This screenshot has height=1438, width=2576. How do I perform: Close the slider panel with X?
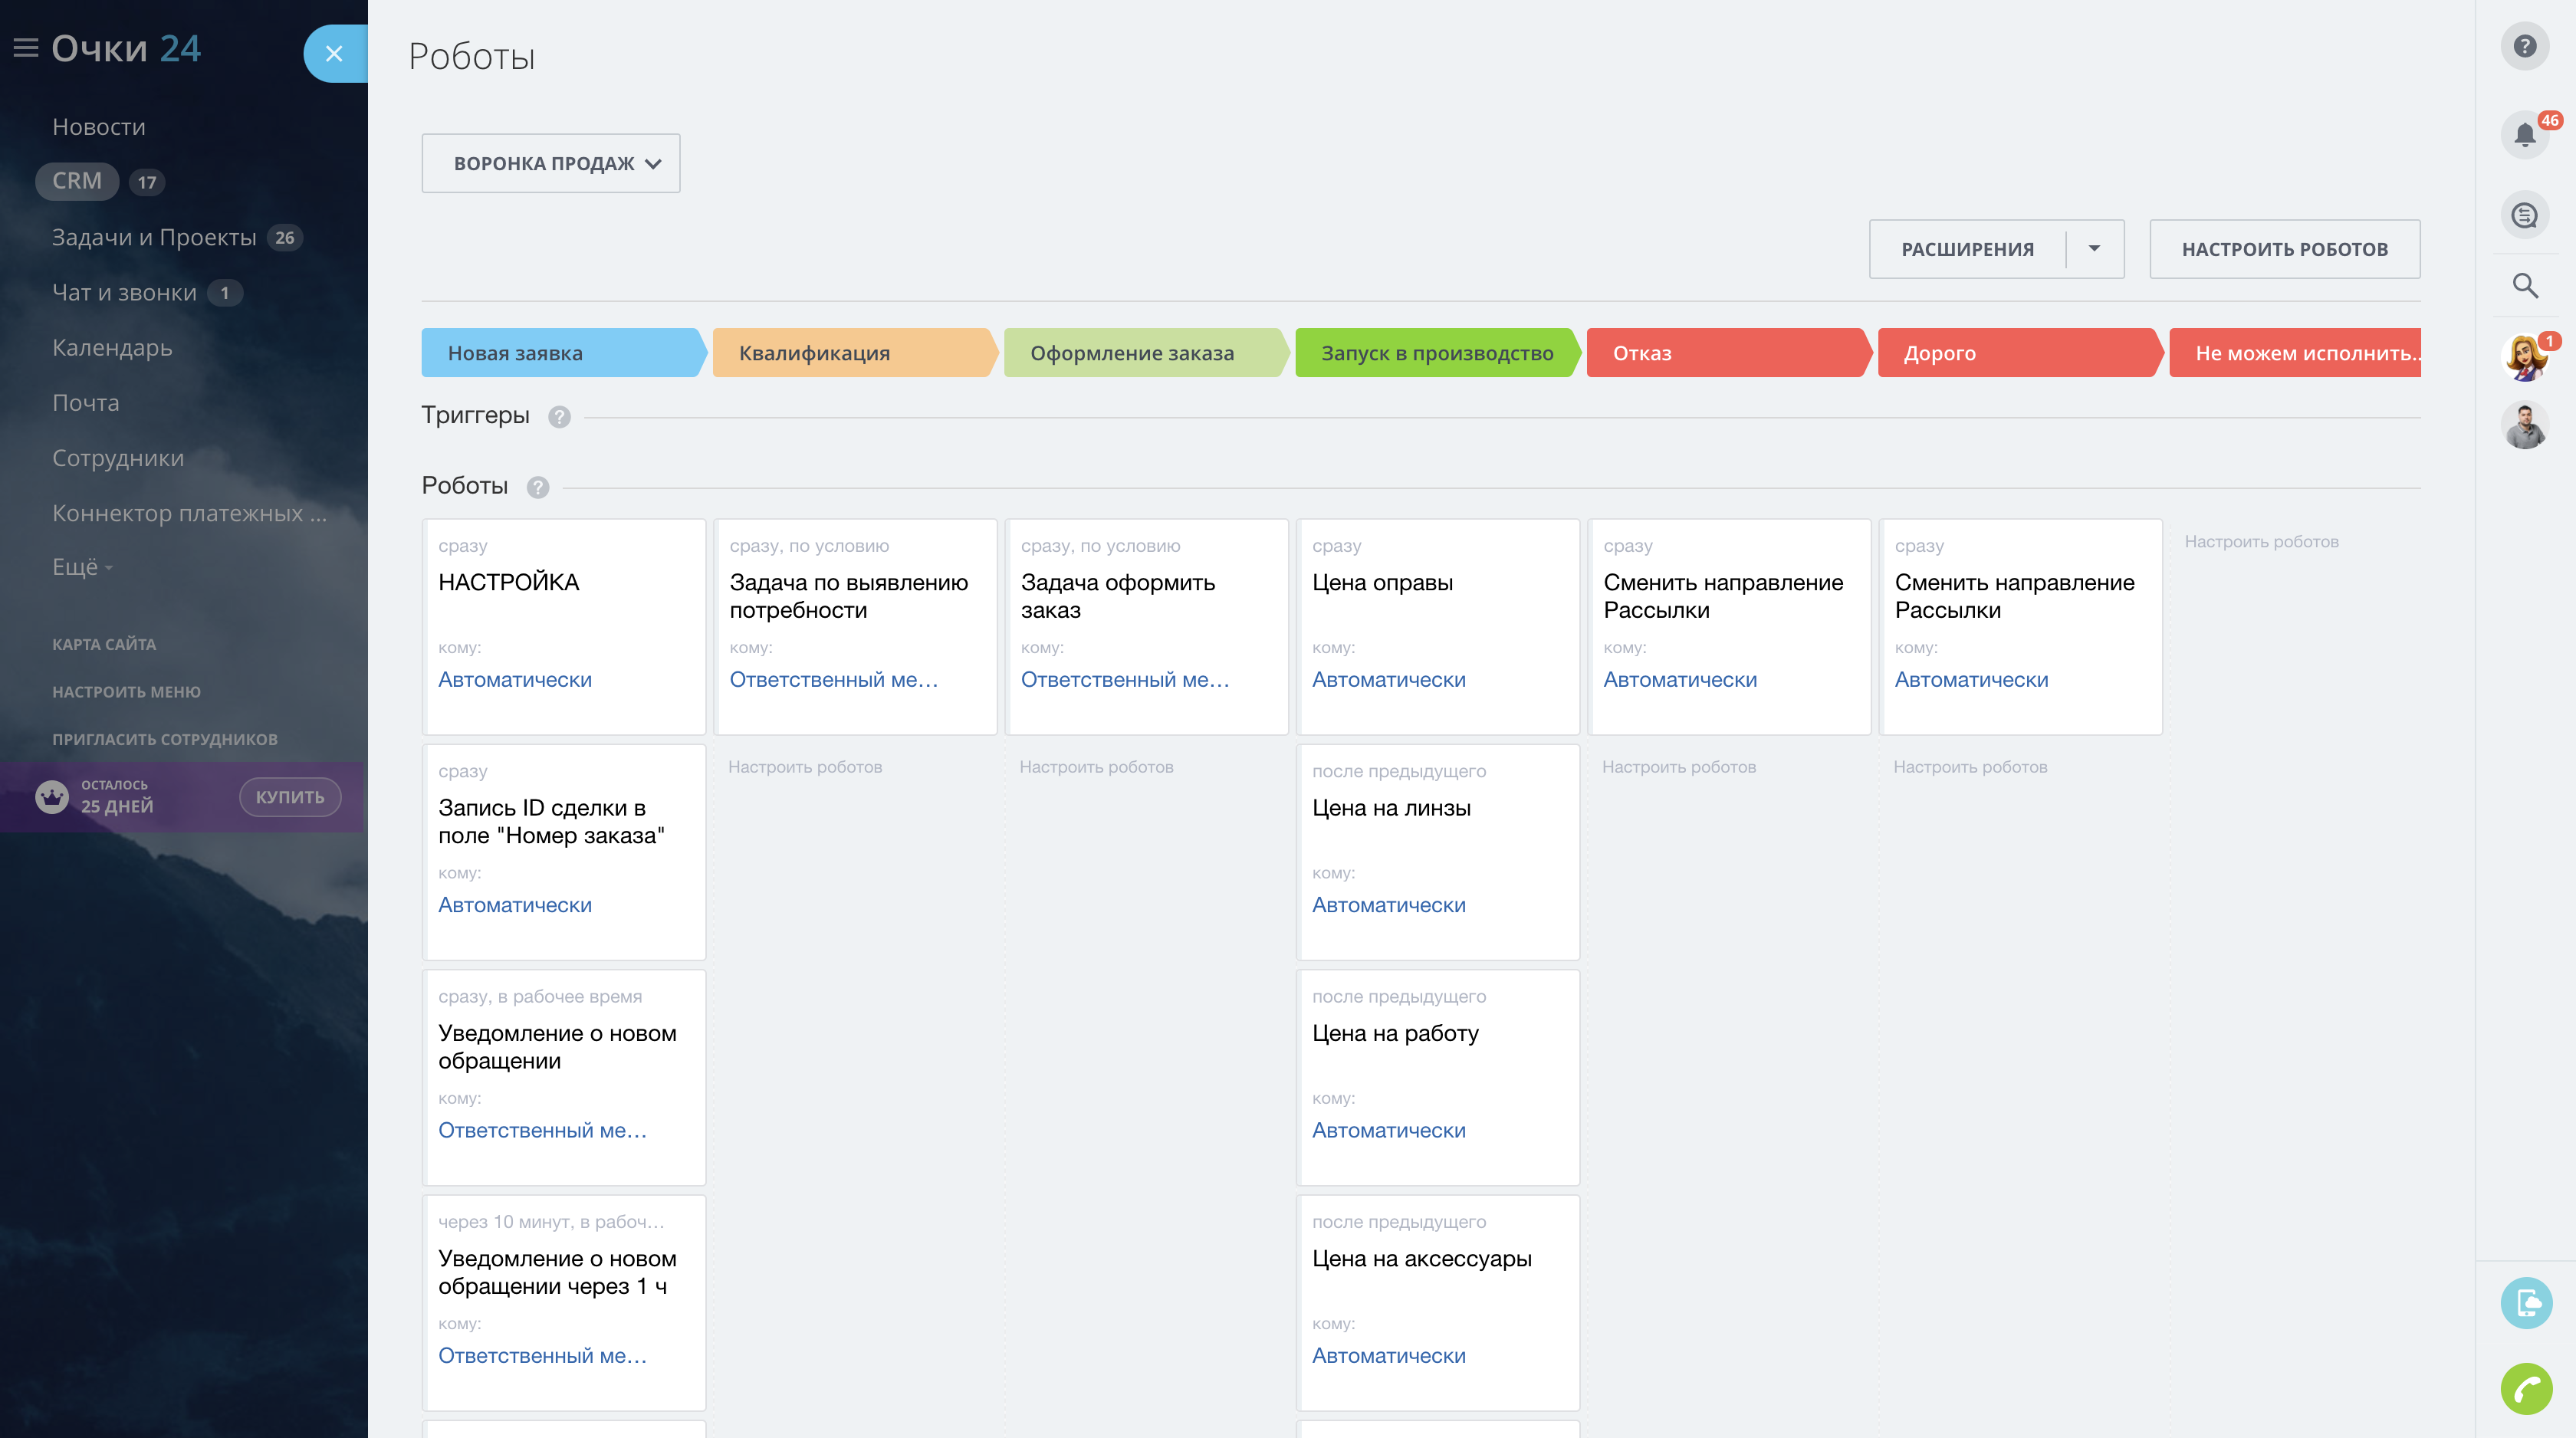point(334,54)
